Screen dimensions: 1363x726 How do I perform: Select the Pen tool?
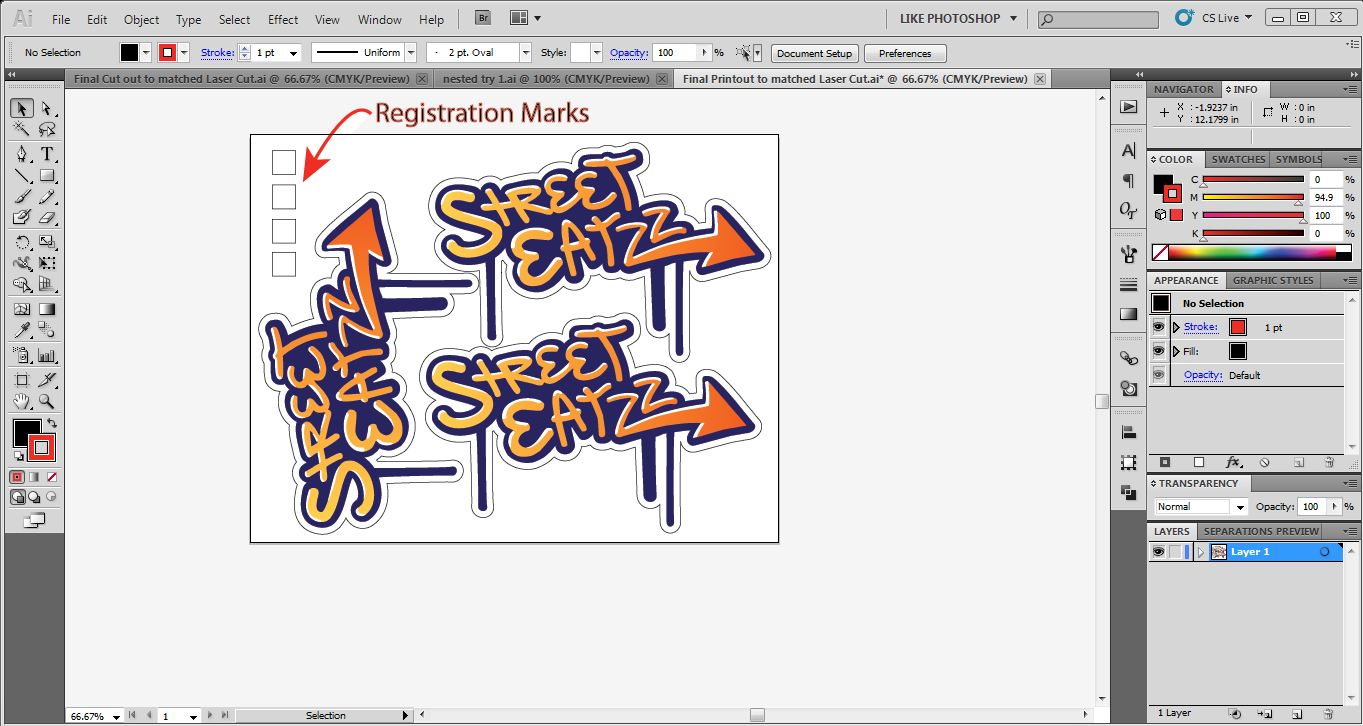(22, 154)
